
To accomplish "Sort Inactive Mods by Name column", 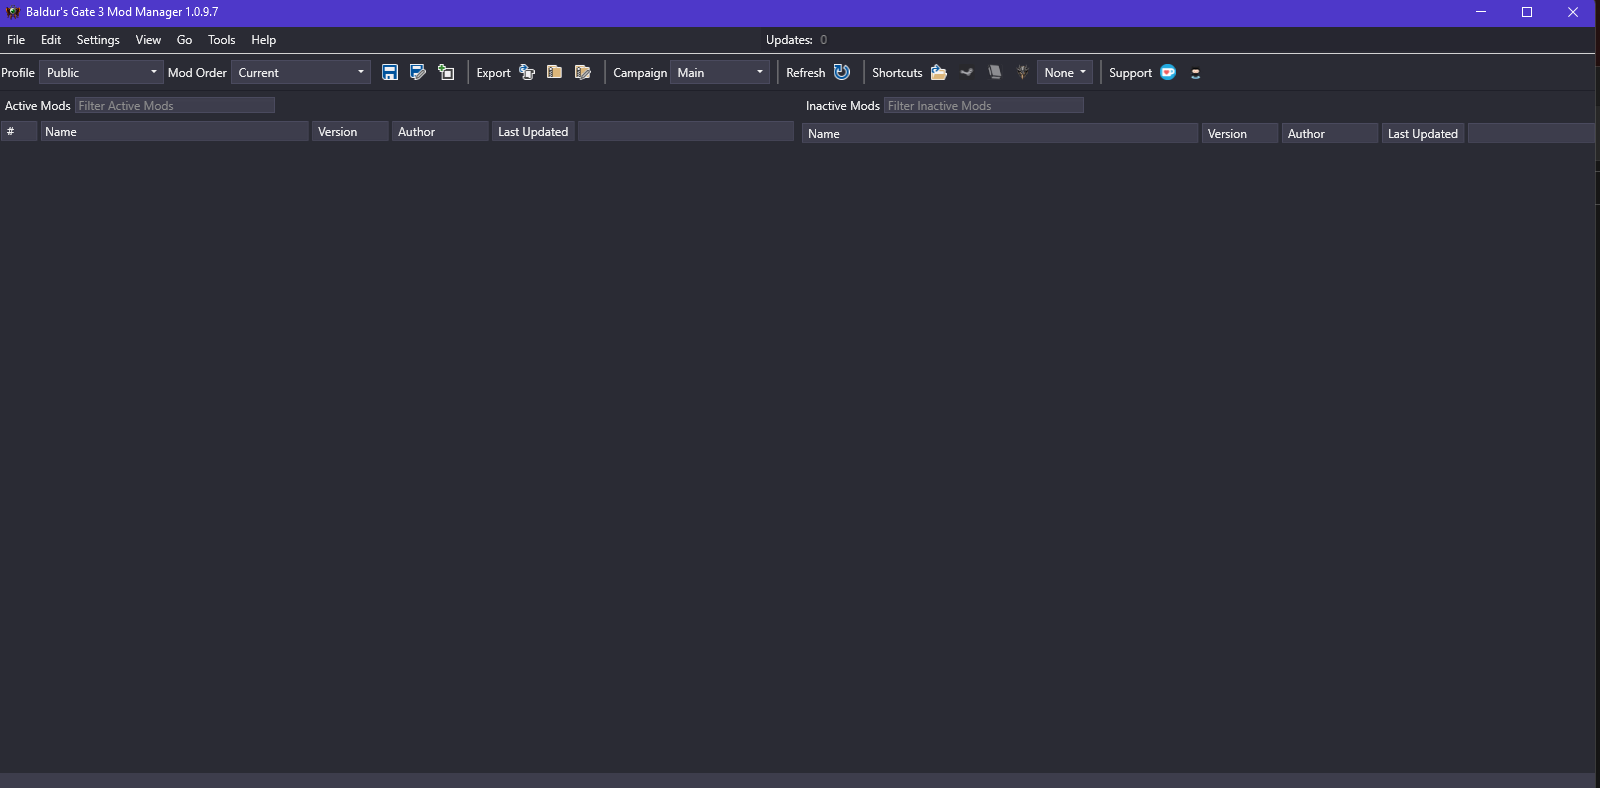I will [1000, 133].
